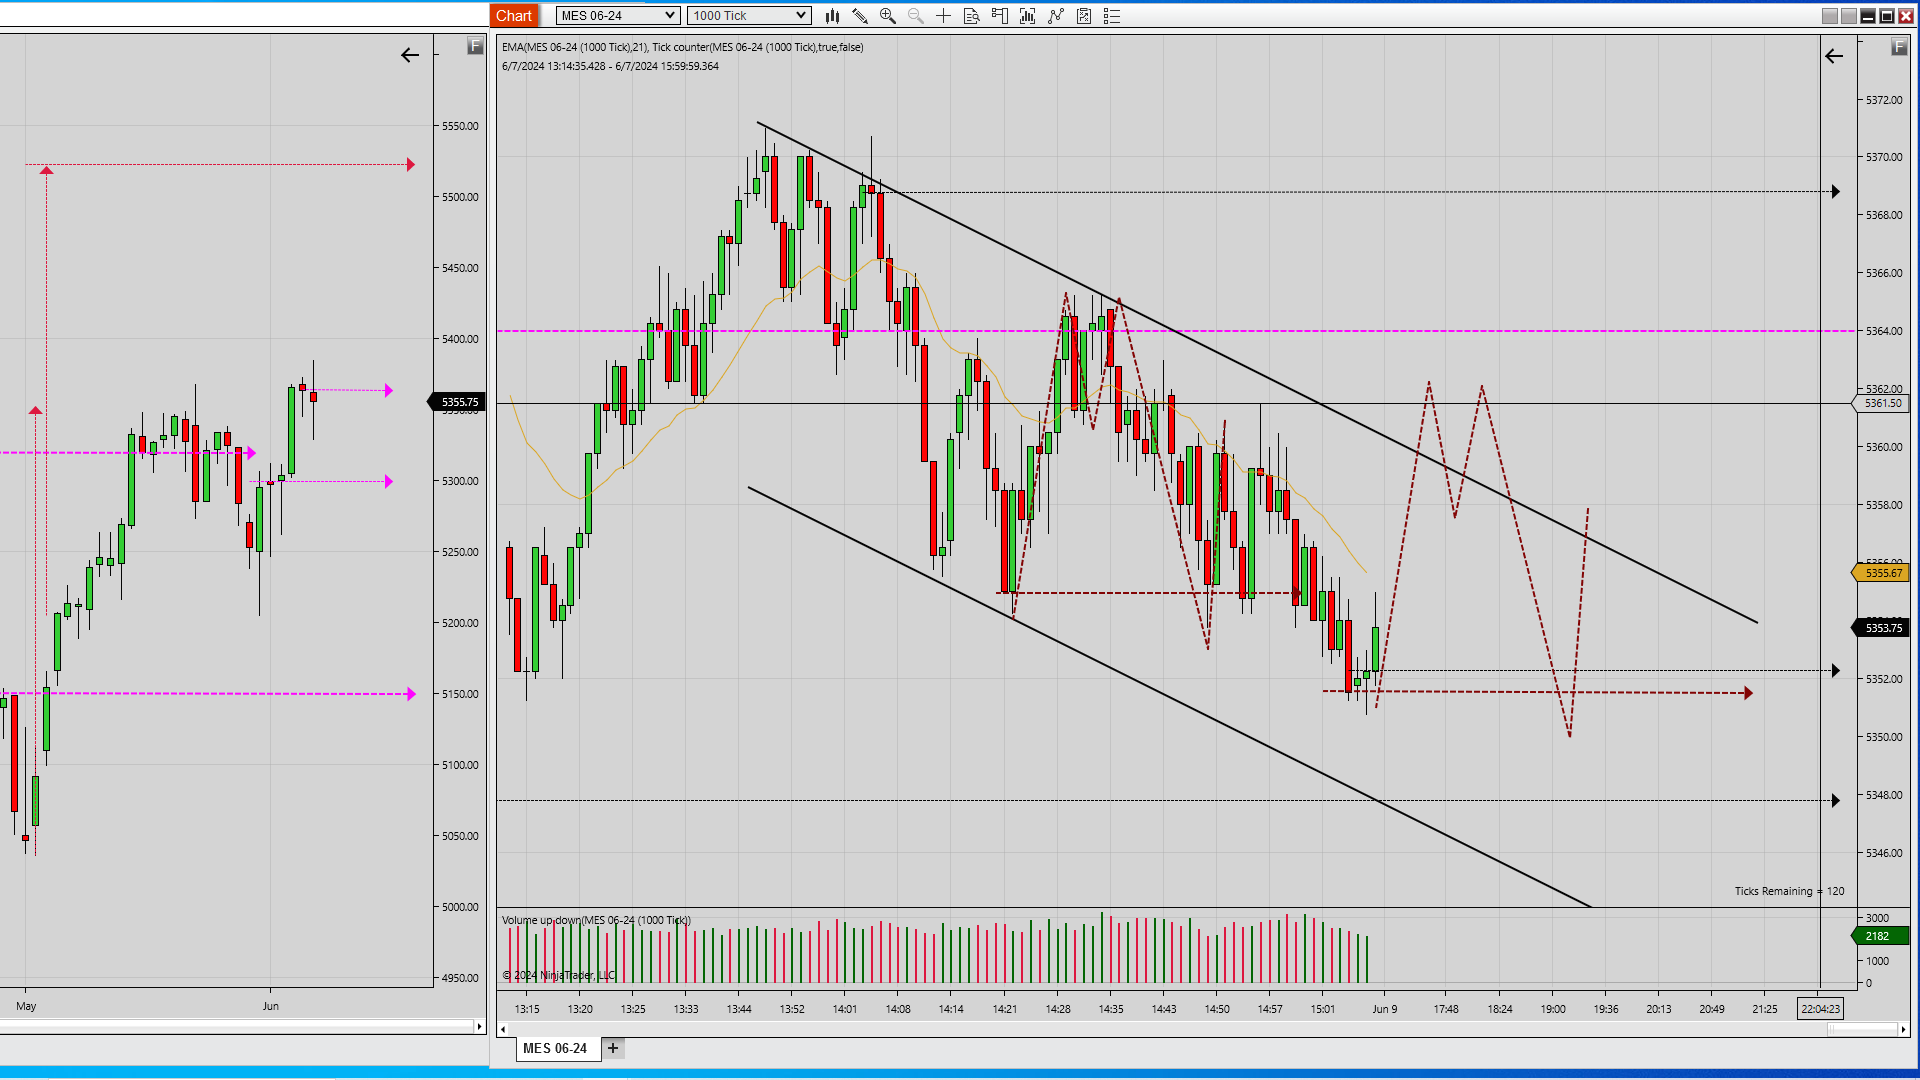Restore the chart window size

(1887, 16)
